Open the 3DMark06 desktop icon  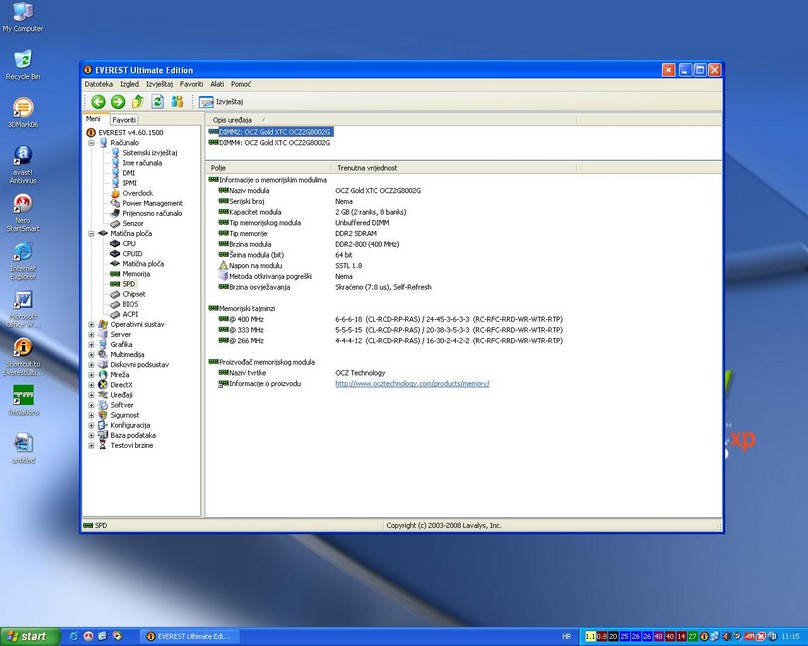(22, 109)
